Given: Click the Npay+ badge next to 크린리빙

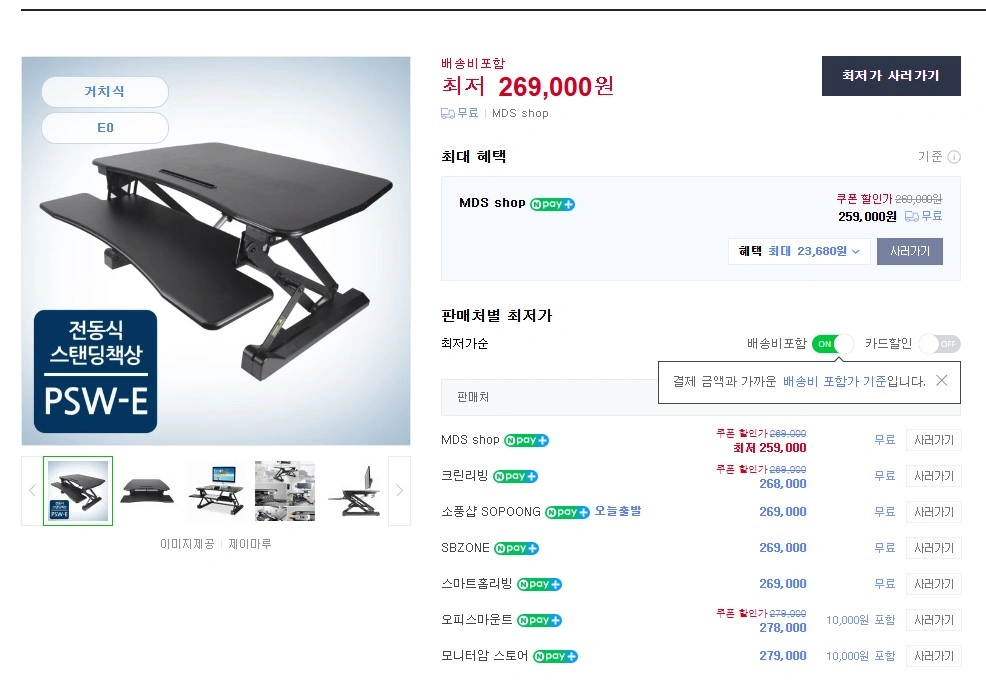Looking at the screenshot, I should coord(515,476).
